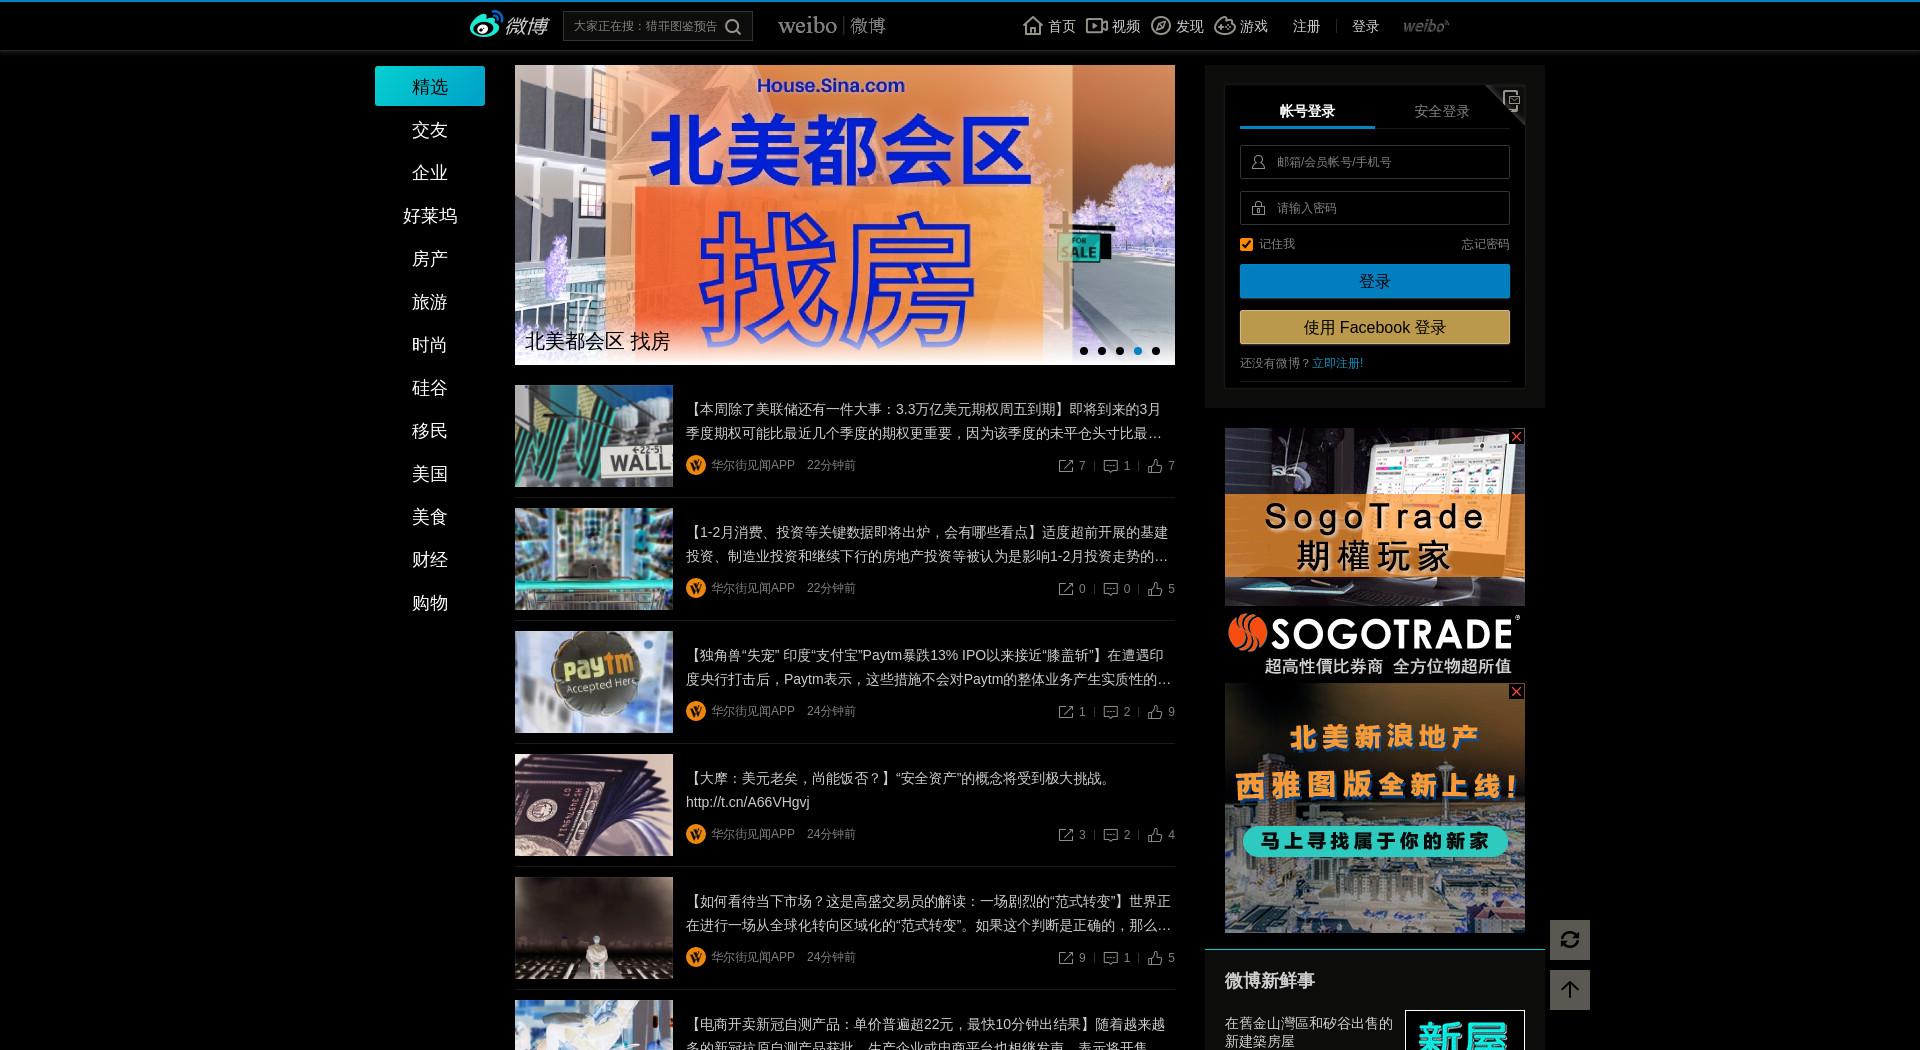
Task: Like the 1-2月消费 post
Action: tap(1155, 589)
